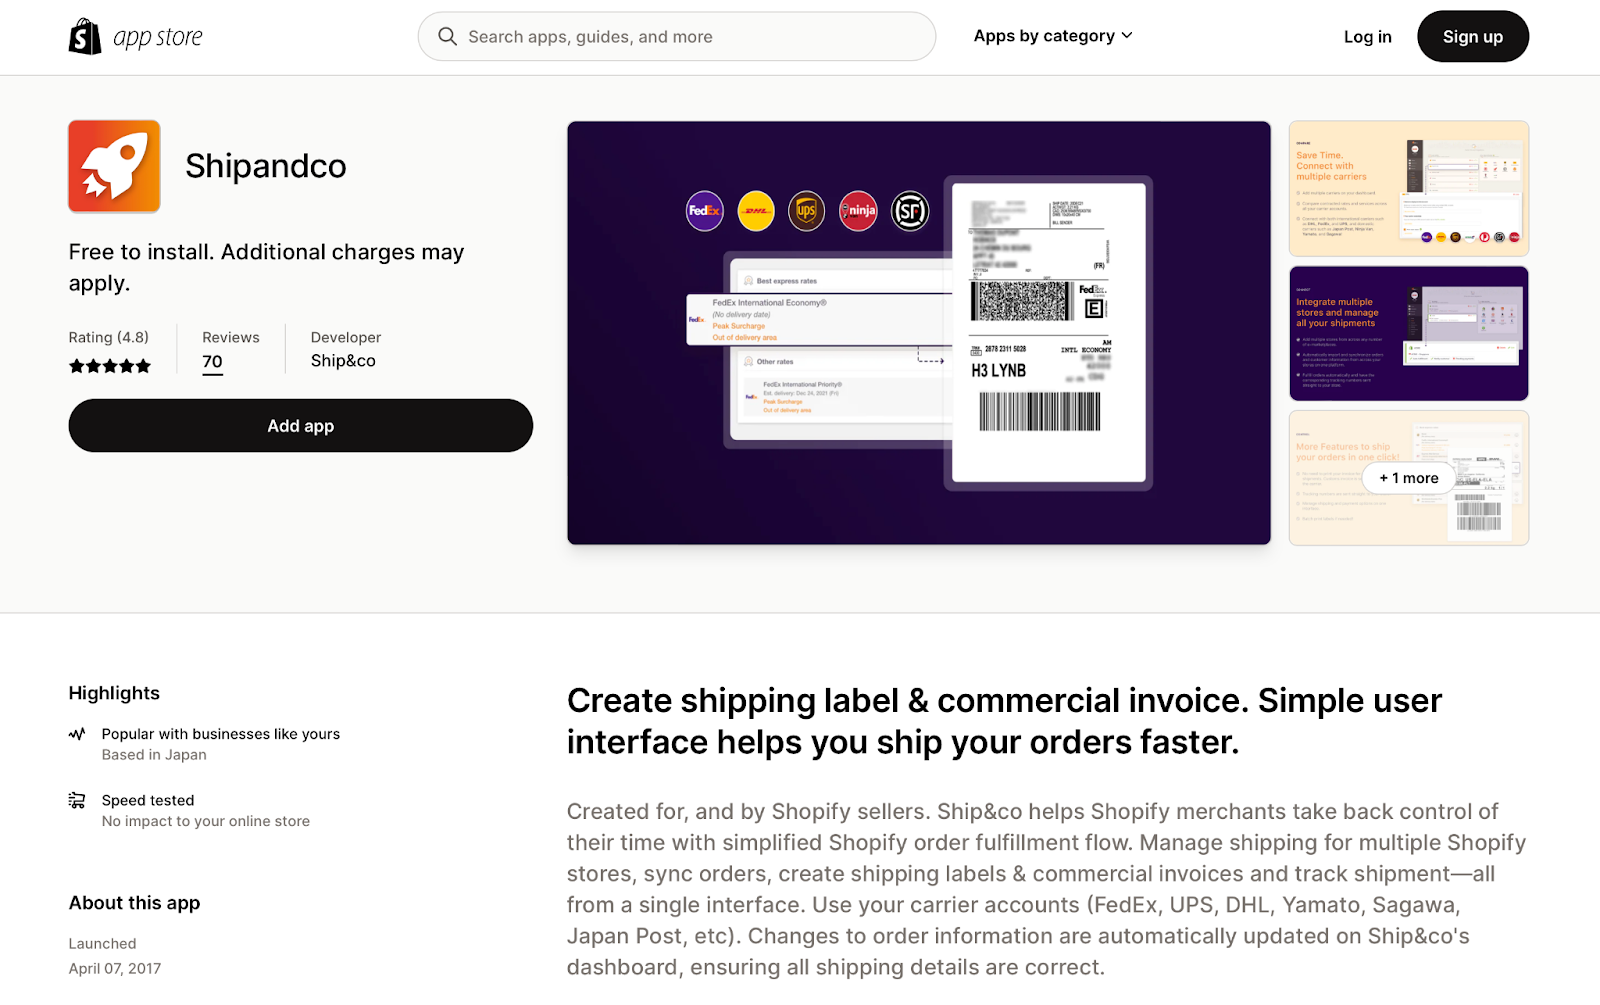Screen dimensions: 1600x1005
Task: Click the Highlights heading
Action: pos(114,693)
